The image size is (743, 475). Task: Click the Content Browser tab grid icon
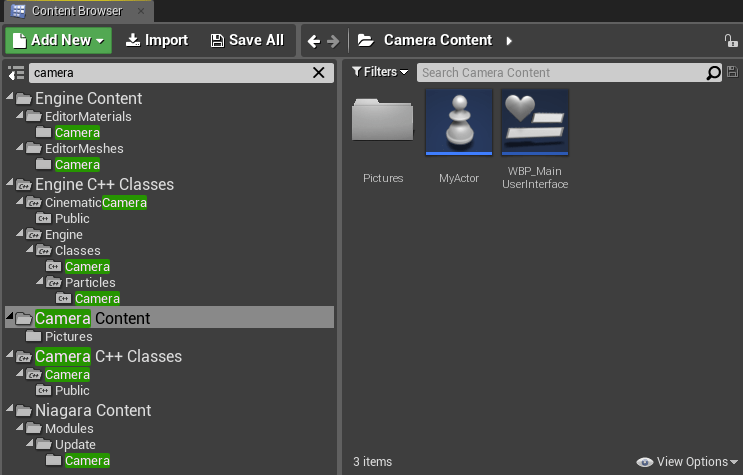pos(18,11)
